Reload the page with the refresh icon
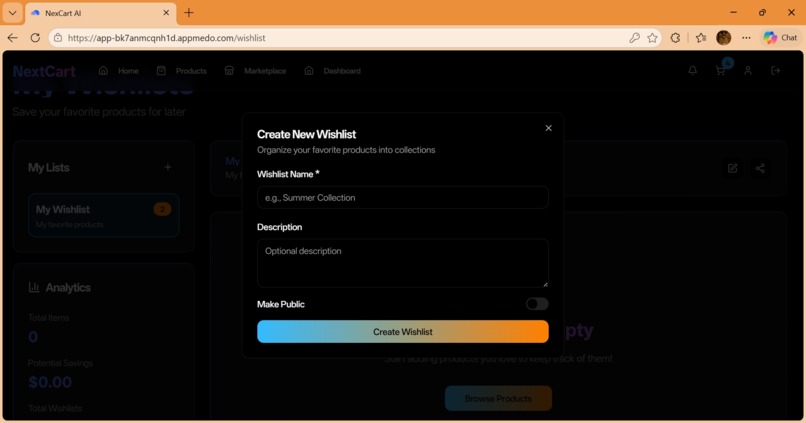Screen dimensions: 806x423 pyautogui.click(x=35, y=38)
